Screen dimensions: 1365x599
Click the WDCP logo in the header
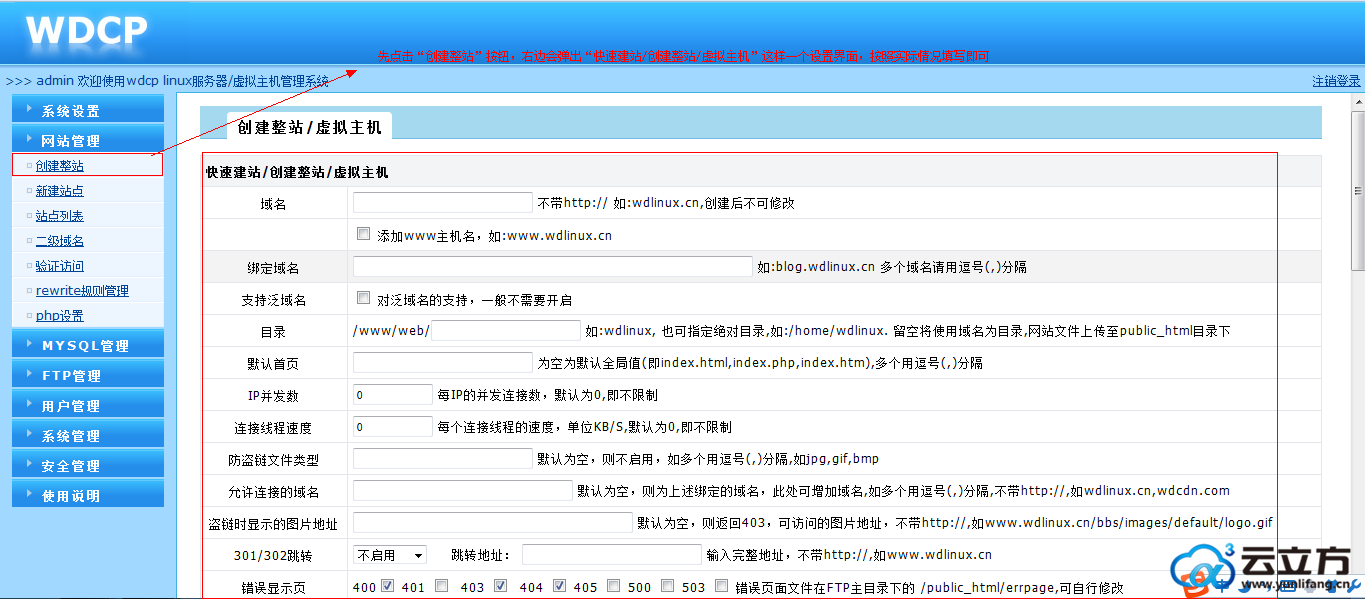(86, 31)
